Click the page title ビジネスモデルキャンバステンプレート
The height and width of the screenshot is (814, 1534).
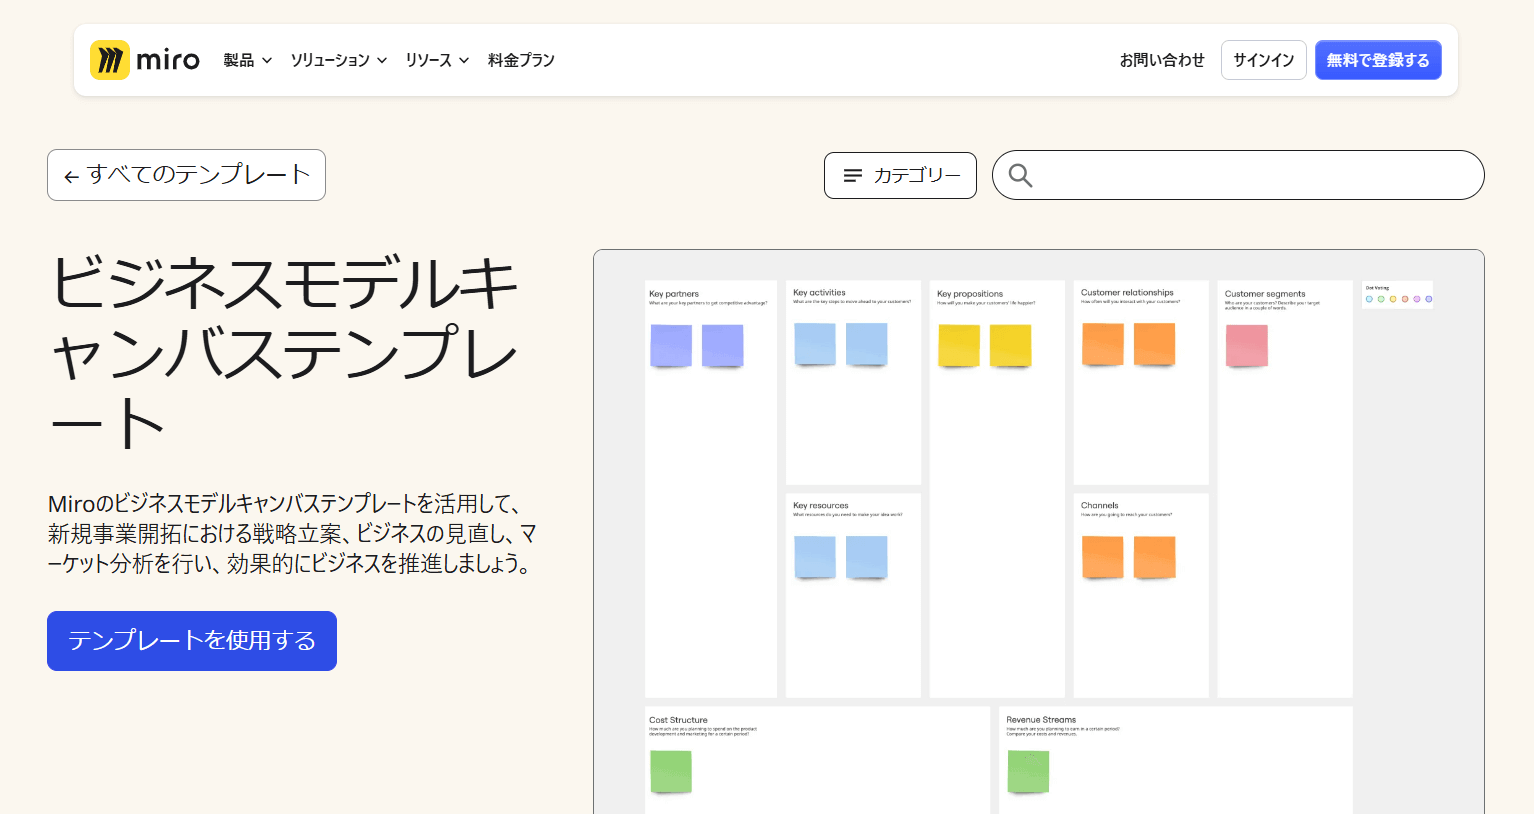pyautogui.click(x=284, y=352)
